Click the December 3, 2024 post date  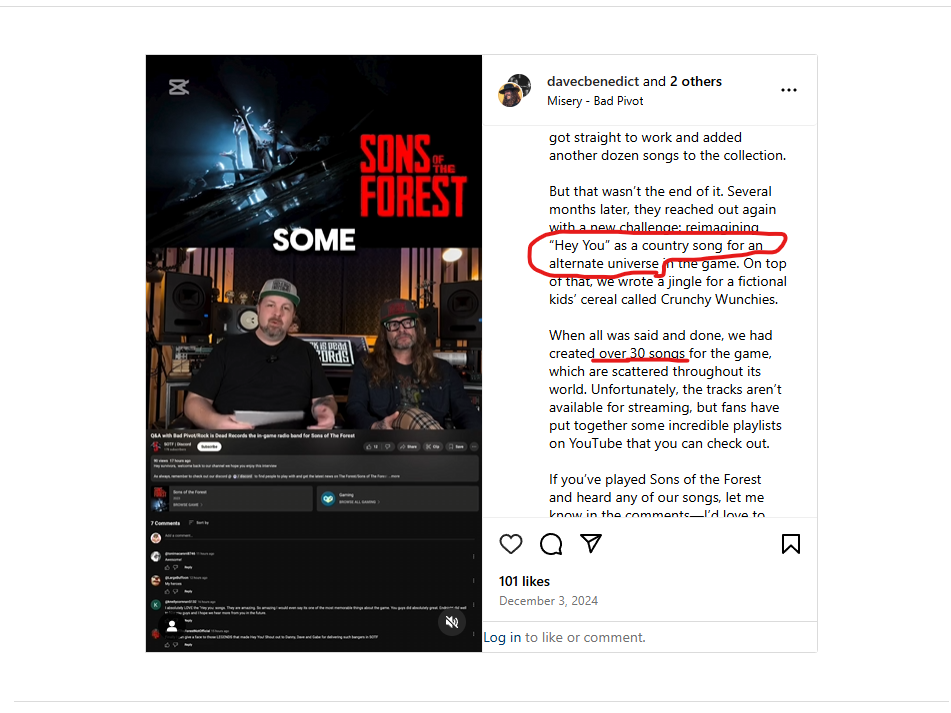click(x=548, y=600)
